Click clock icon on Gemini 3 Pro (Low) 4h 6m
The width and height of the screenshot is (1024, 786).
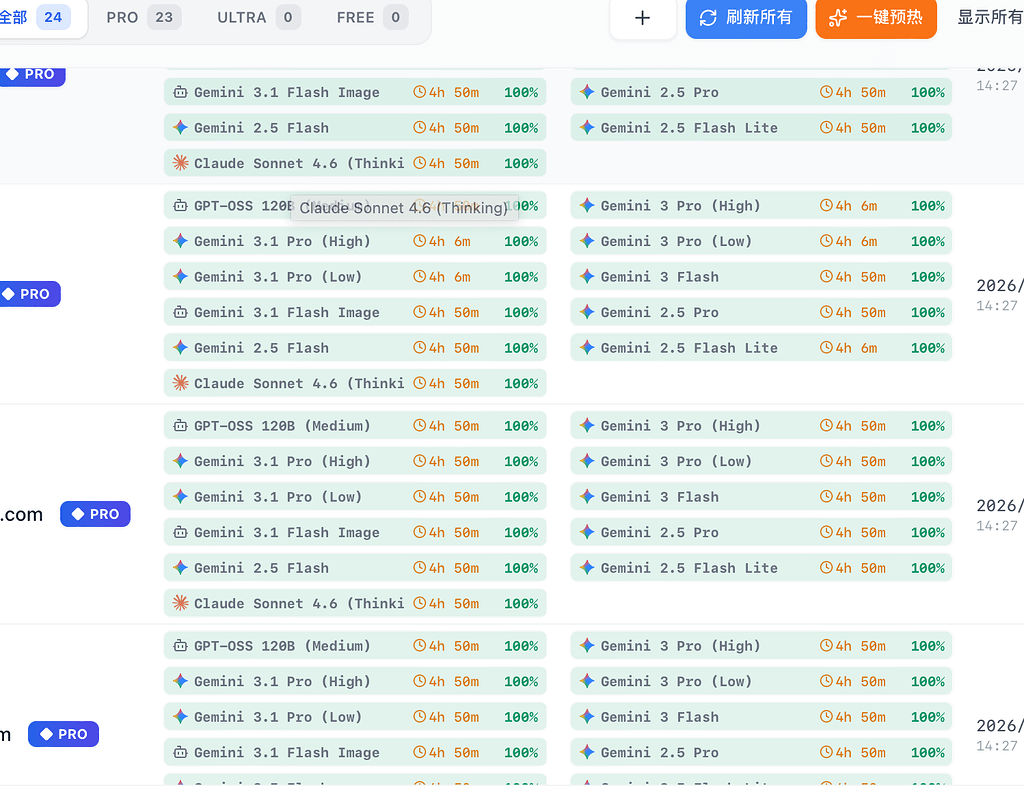click(826, 242)
